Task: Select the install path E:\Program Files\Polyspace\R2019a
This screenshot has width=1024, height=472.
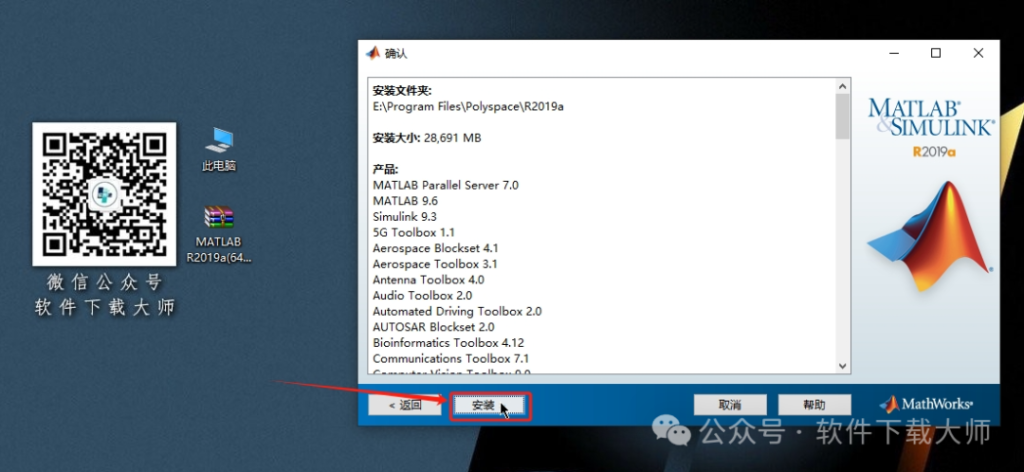Action: 468,106
